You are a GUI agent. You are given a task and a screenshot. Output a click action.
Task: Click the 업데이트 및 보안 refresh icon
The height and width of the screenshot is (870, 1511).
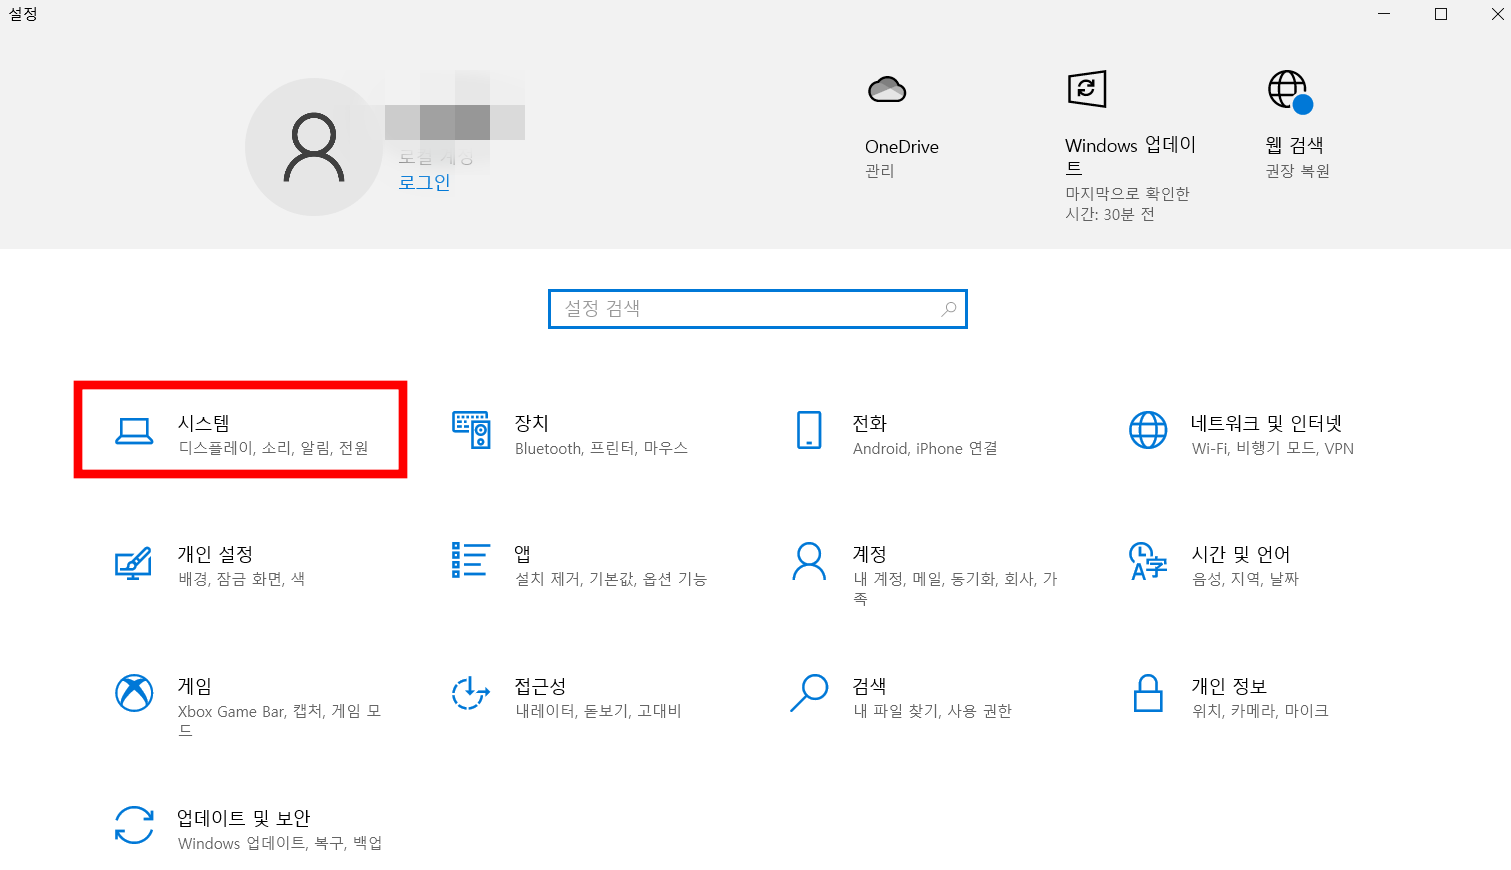coord(134,825)
